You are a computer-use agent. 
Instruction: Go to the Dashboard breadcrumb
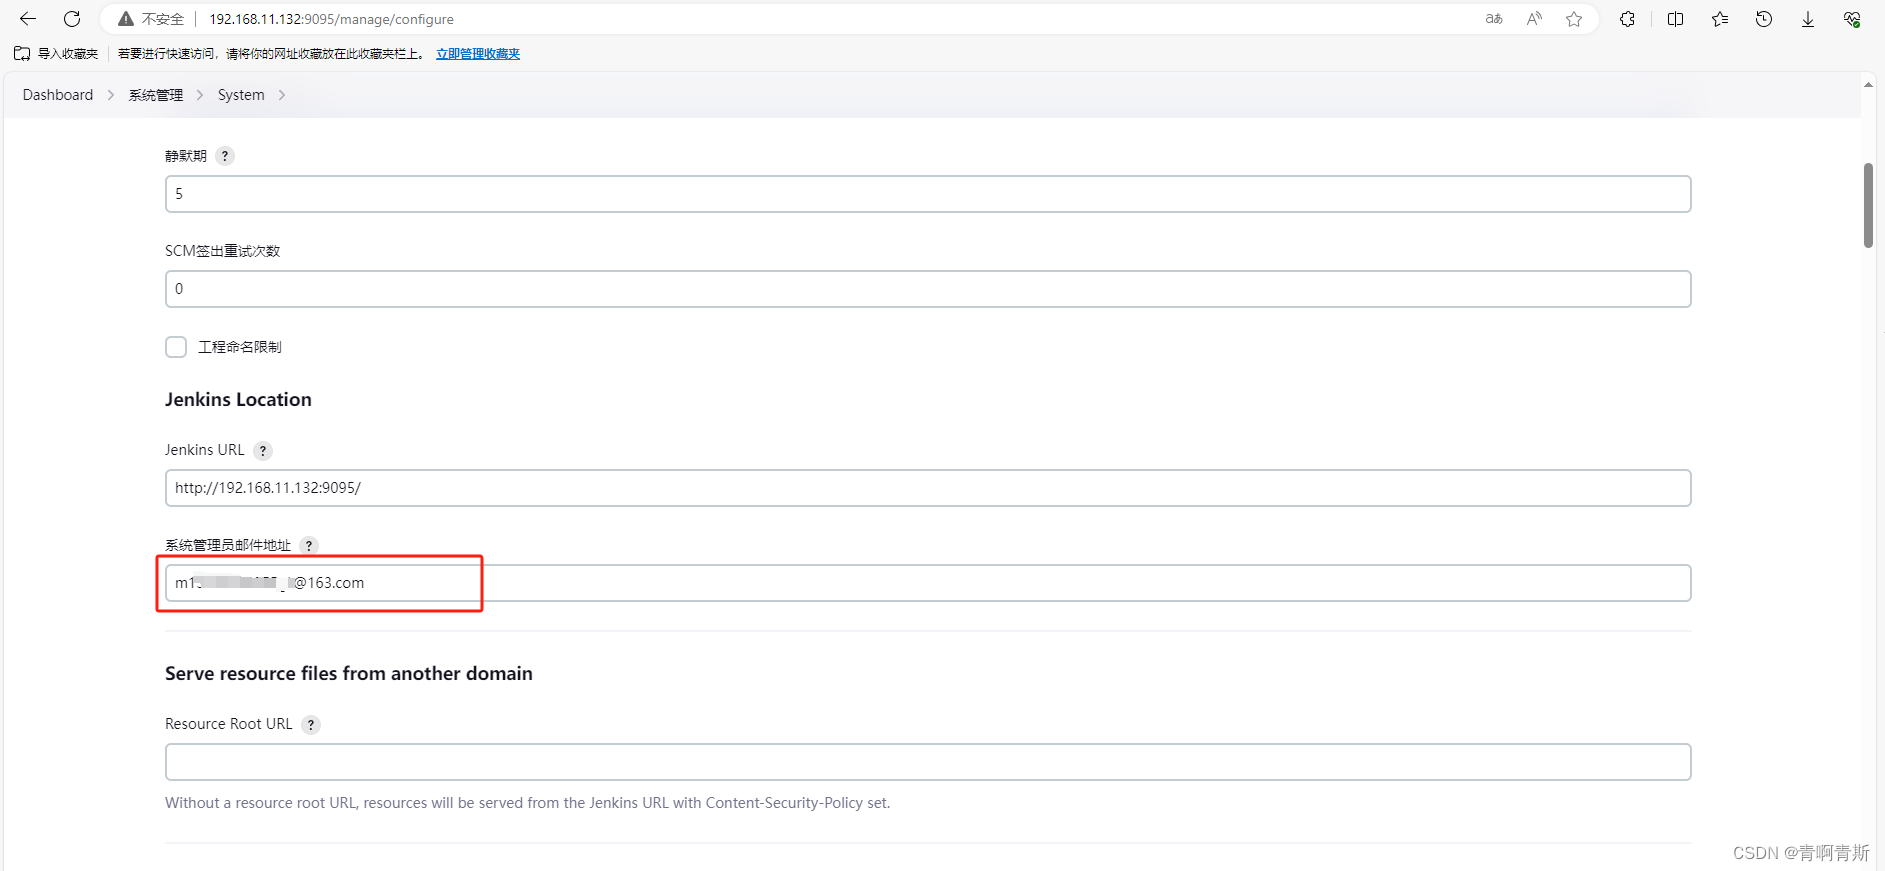[x=58, y=95]
